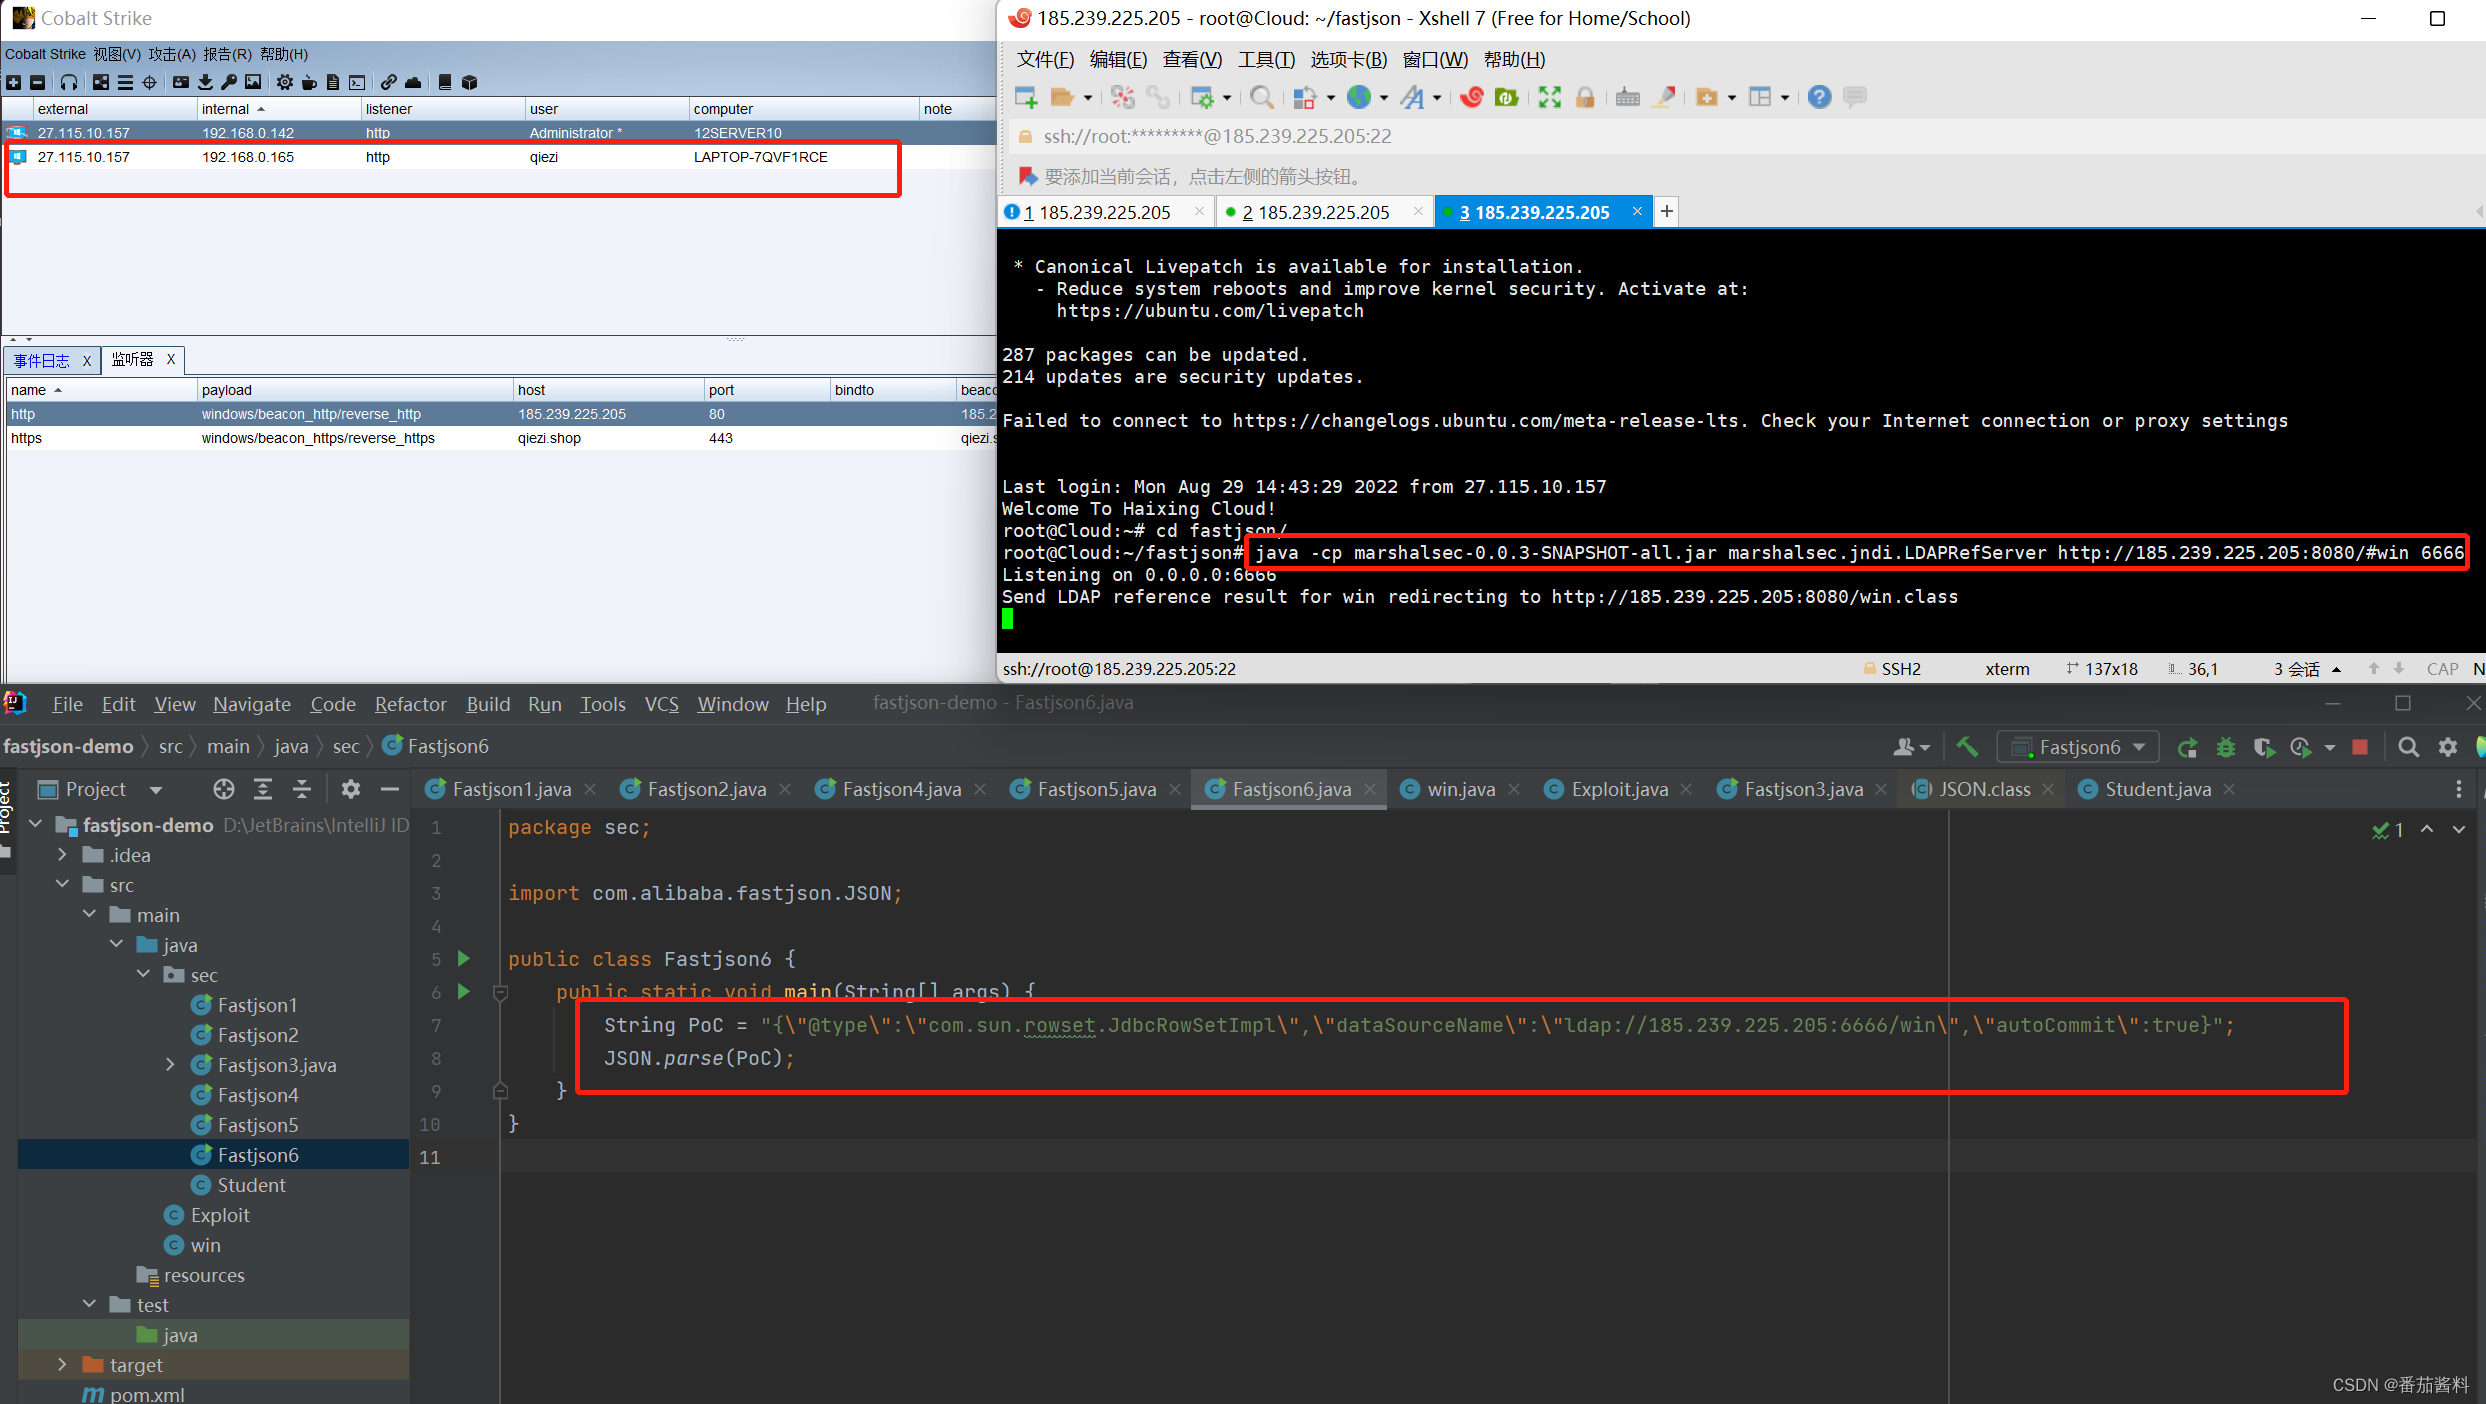Click Xshell blue help question icon
The height and width of the screenshot is (1404, 2486).
point(1819,97)
